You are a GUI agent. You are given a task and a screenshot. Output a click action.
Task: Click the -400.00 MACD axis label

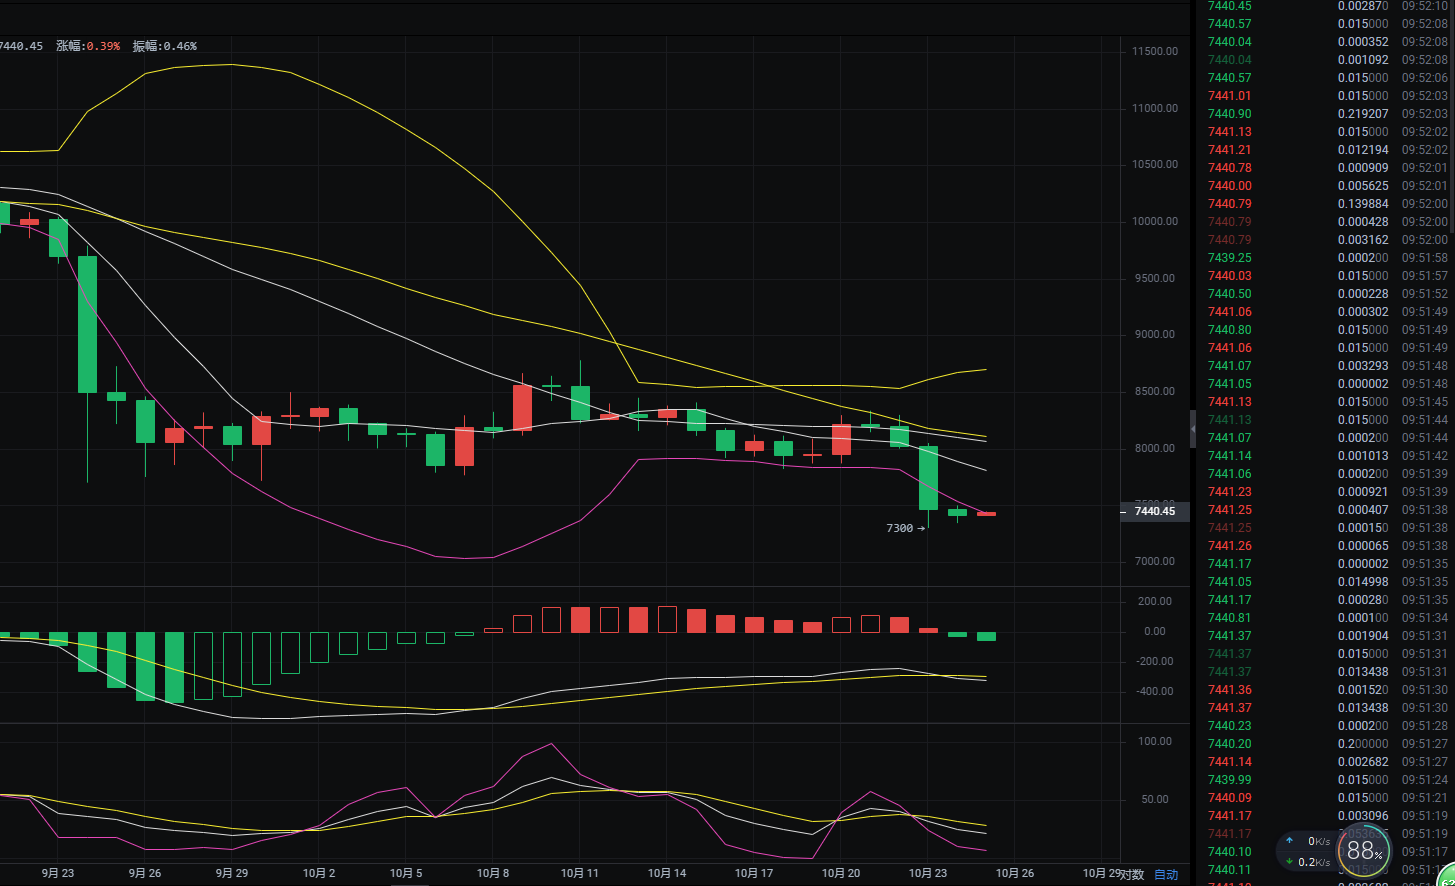tap(1154, 692)
